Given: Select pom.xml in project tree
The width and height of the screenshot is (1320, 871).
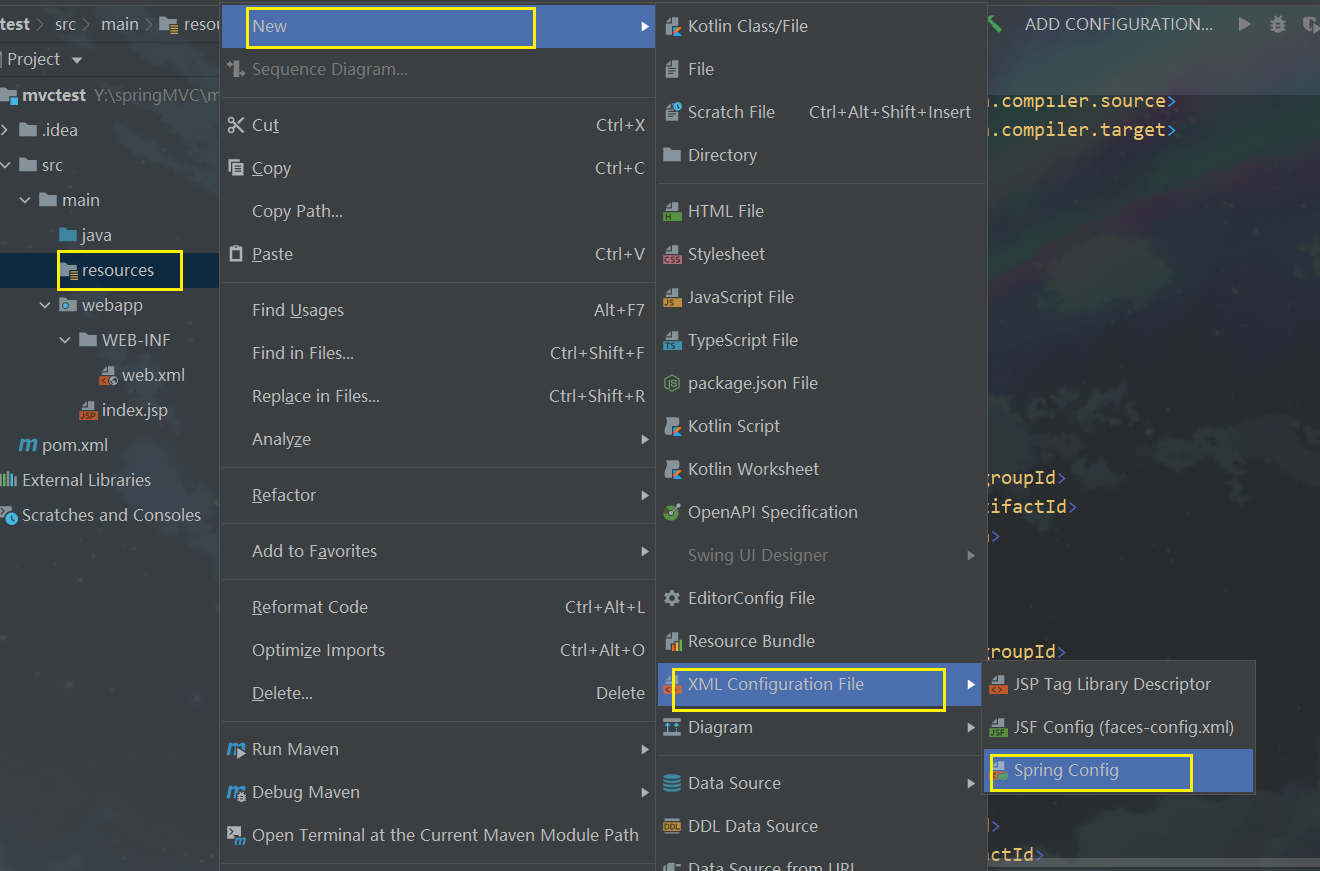Looking at the screenshot, I should (x=74, y=445).
